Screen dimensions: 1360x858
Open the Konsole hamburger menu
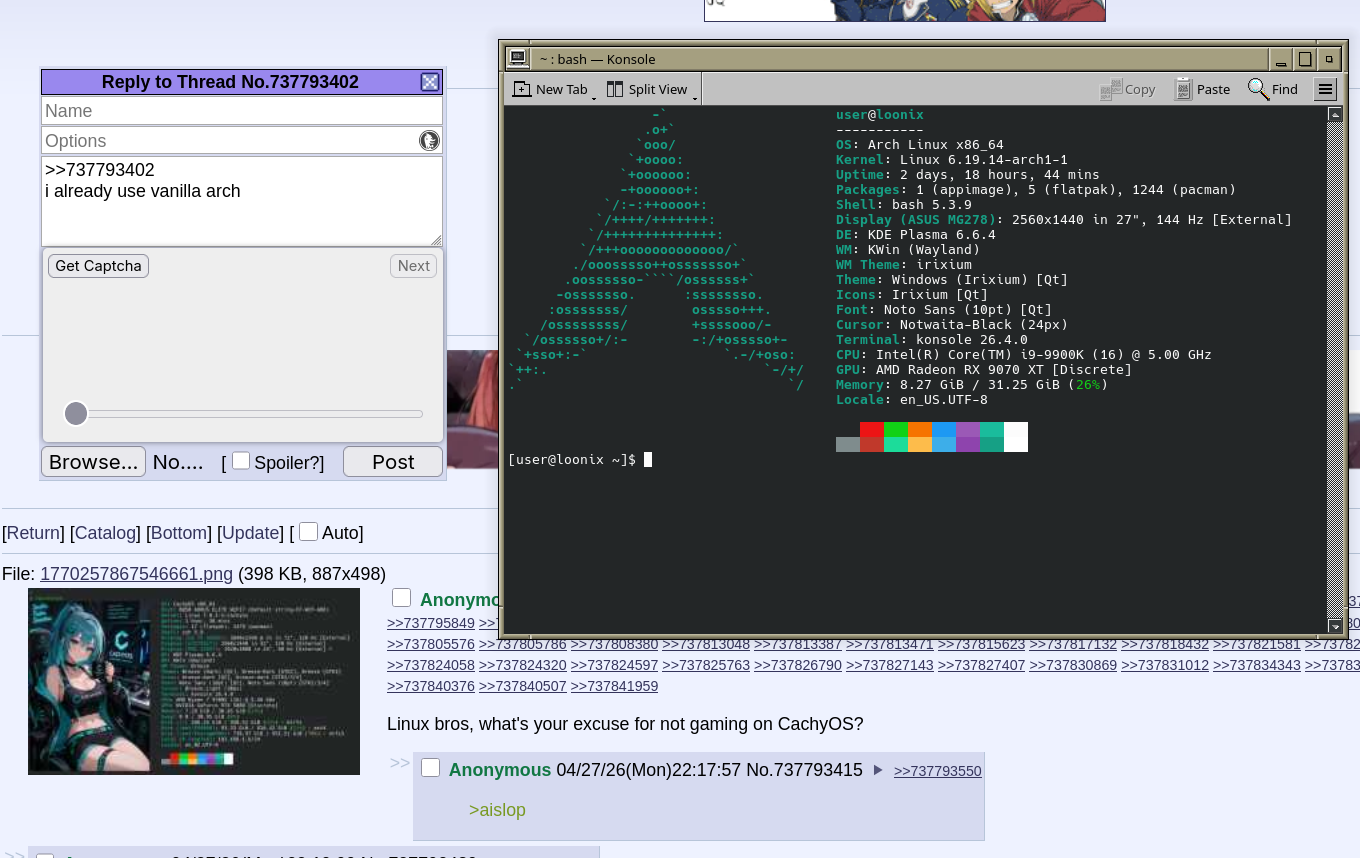1325,89
